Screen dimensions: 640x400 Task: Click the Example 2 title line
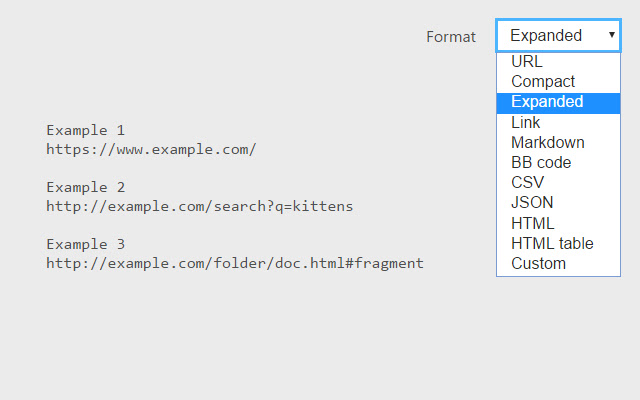86,187
